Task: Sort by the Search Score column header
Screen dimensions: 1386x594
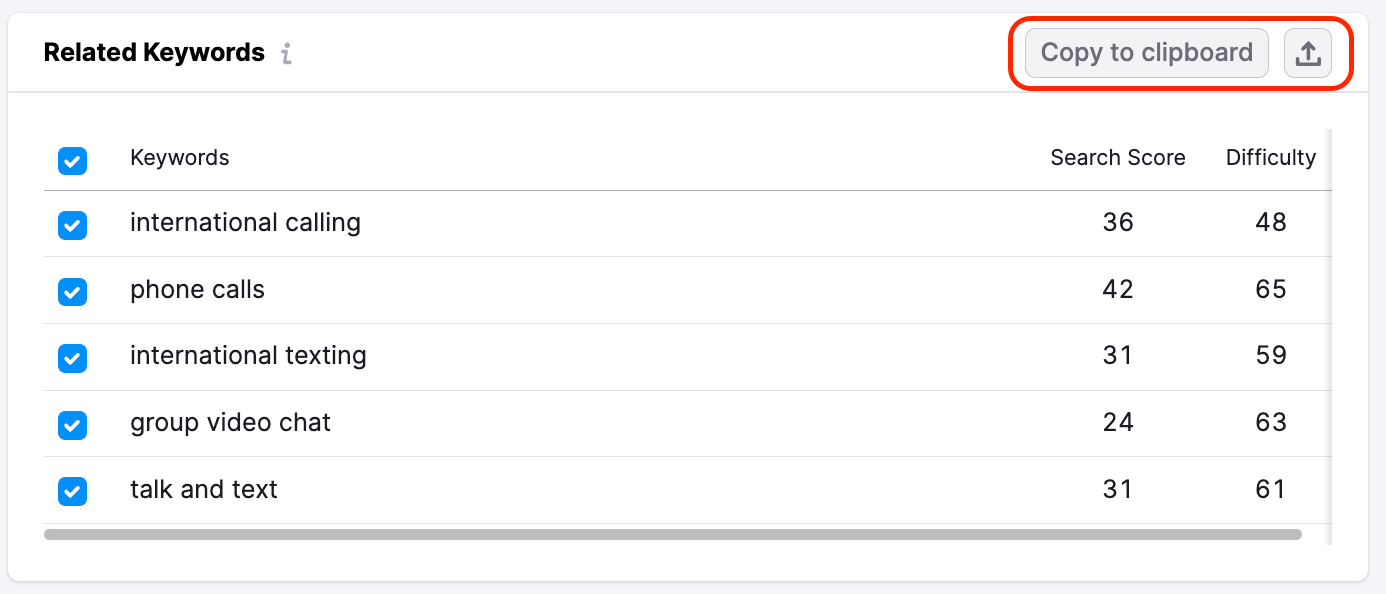Action: click(x=1117, y=157)
